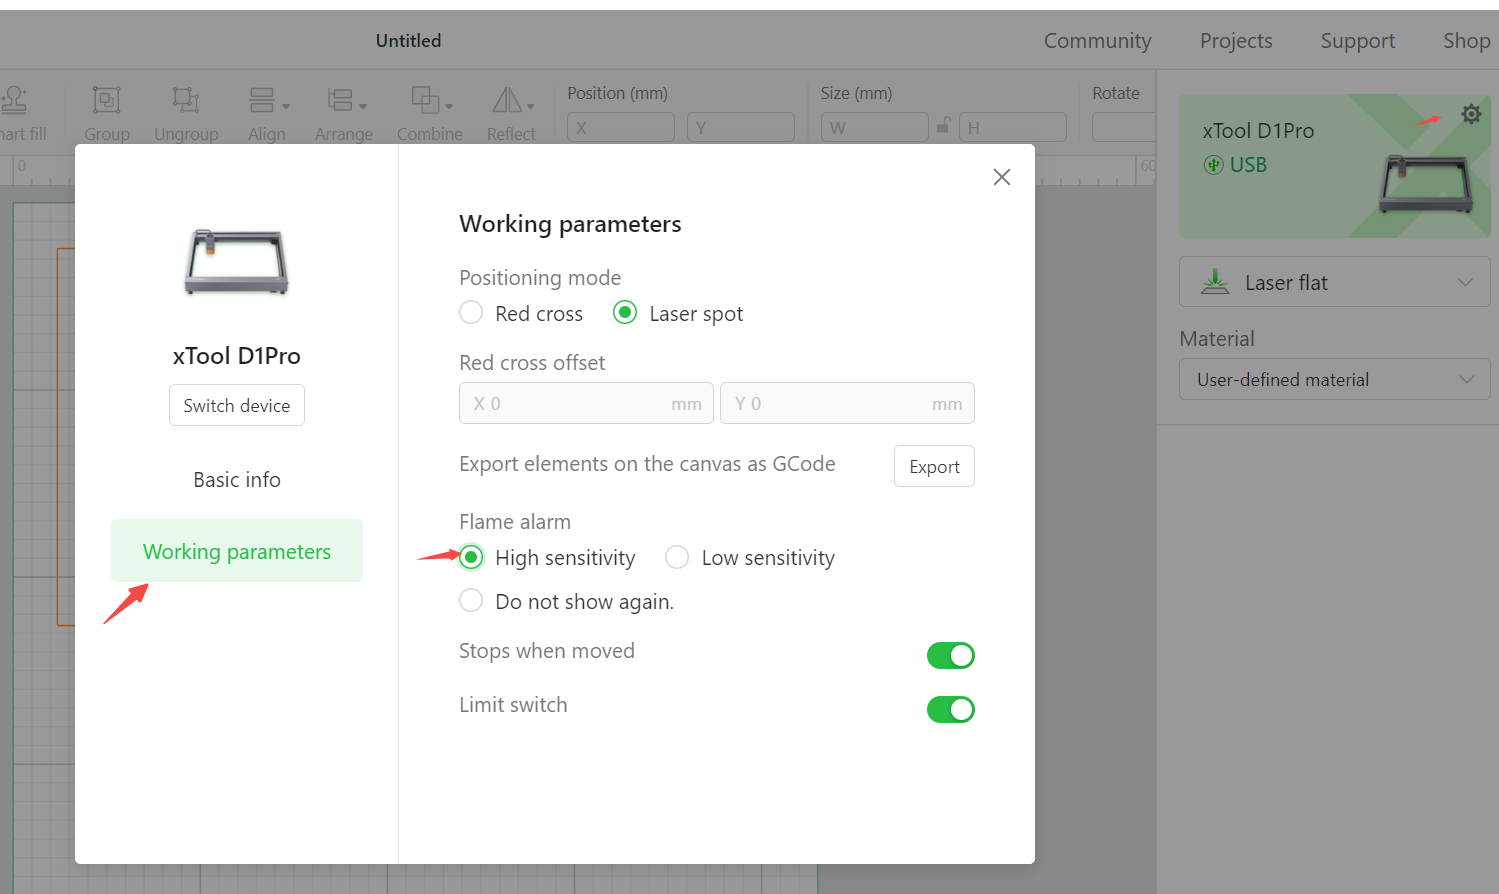The width and height of the screenshot is (1499, 894).
Task: Open the Support menu
Action: 1357,41
